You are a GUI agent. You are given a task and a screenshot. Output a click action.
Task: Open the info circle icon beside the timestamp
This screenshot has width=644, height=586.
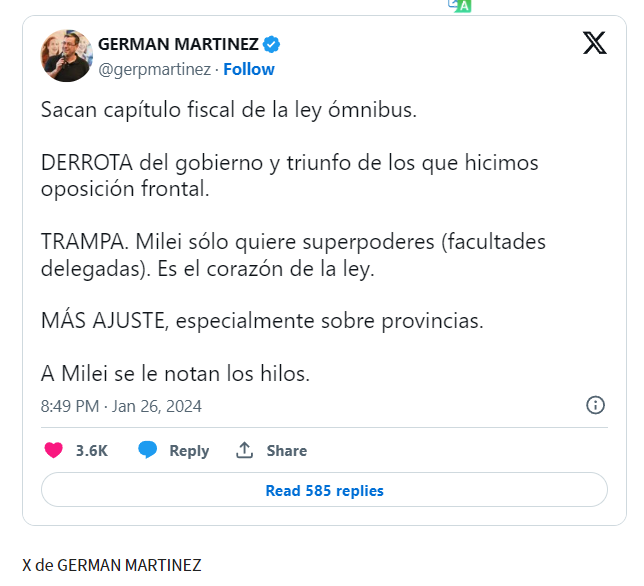[595, 405]
